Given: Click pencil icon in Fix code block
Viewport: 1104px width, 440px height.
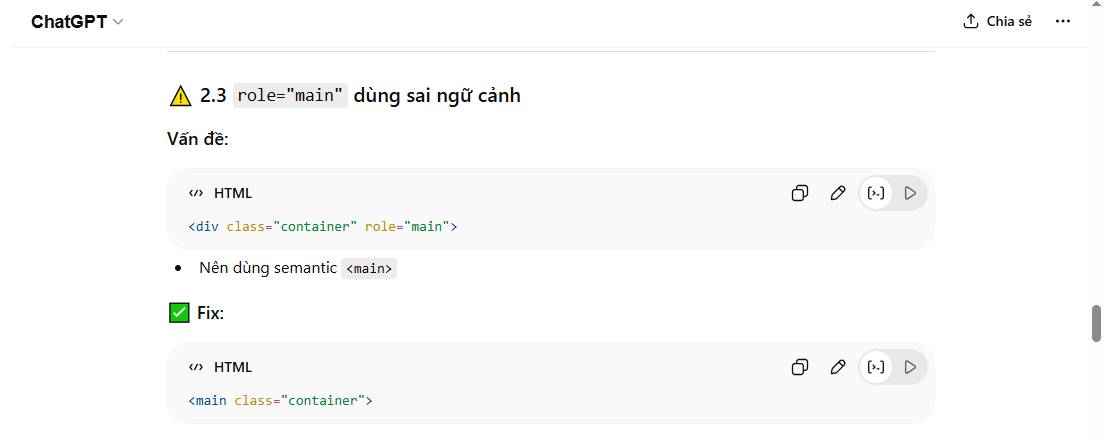Looking at the screenshot, I should 838,367.
